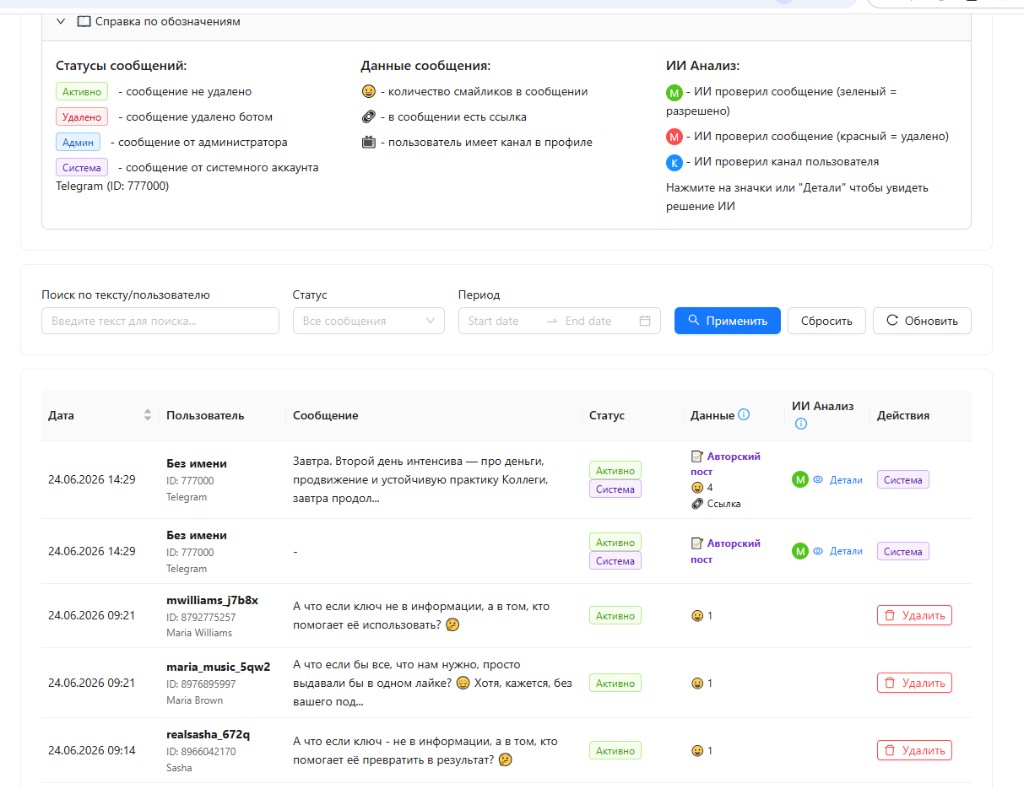Click the red M badge in legend
Screen dimensions: 1024x789
coord(674,137)
